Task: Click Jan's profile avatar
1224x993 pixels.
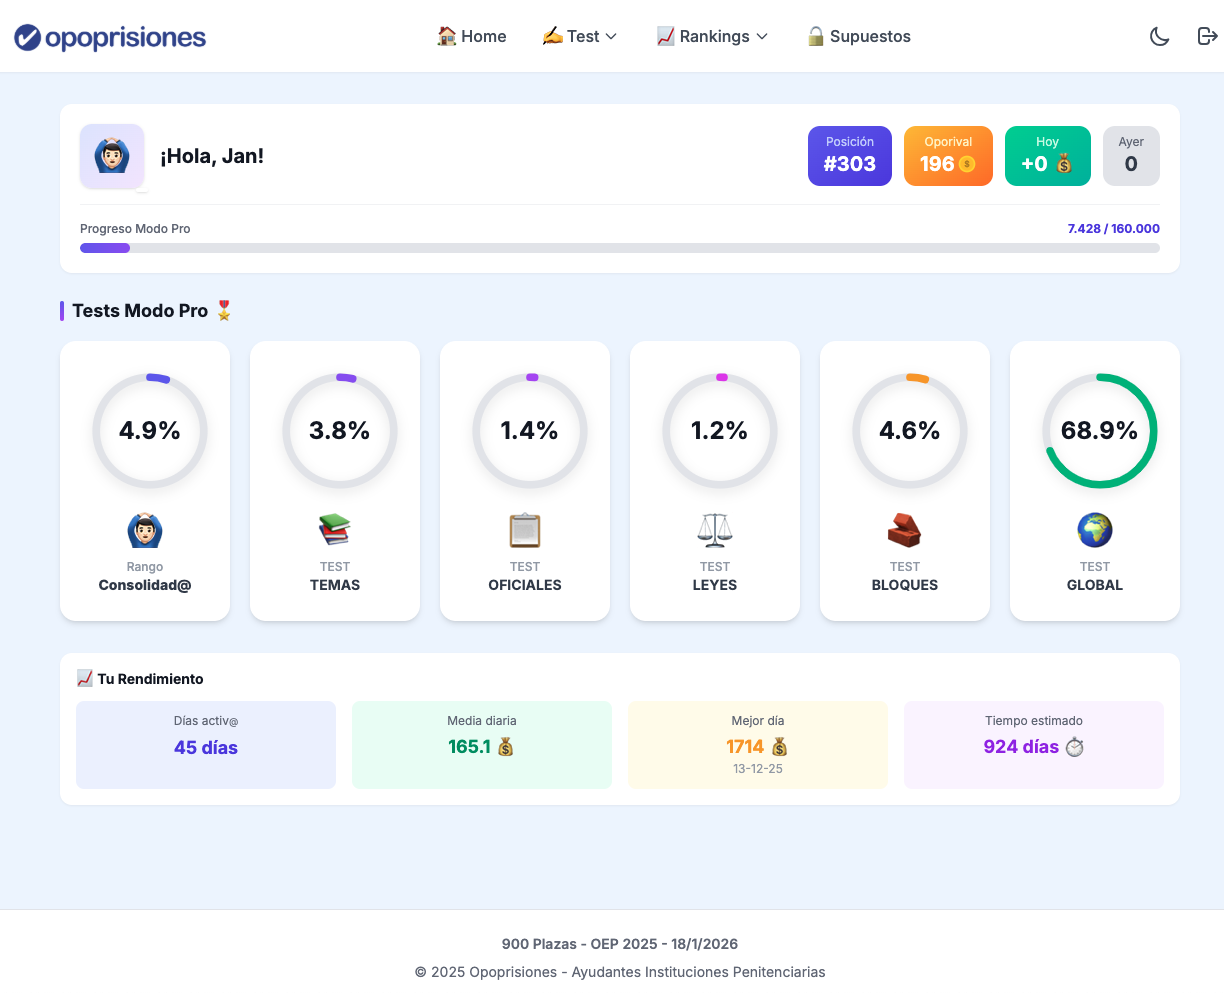Action: point(112,156)
